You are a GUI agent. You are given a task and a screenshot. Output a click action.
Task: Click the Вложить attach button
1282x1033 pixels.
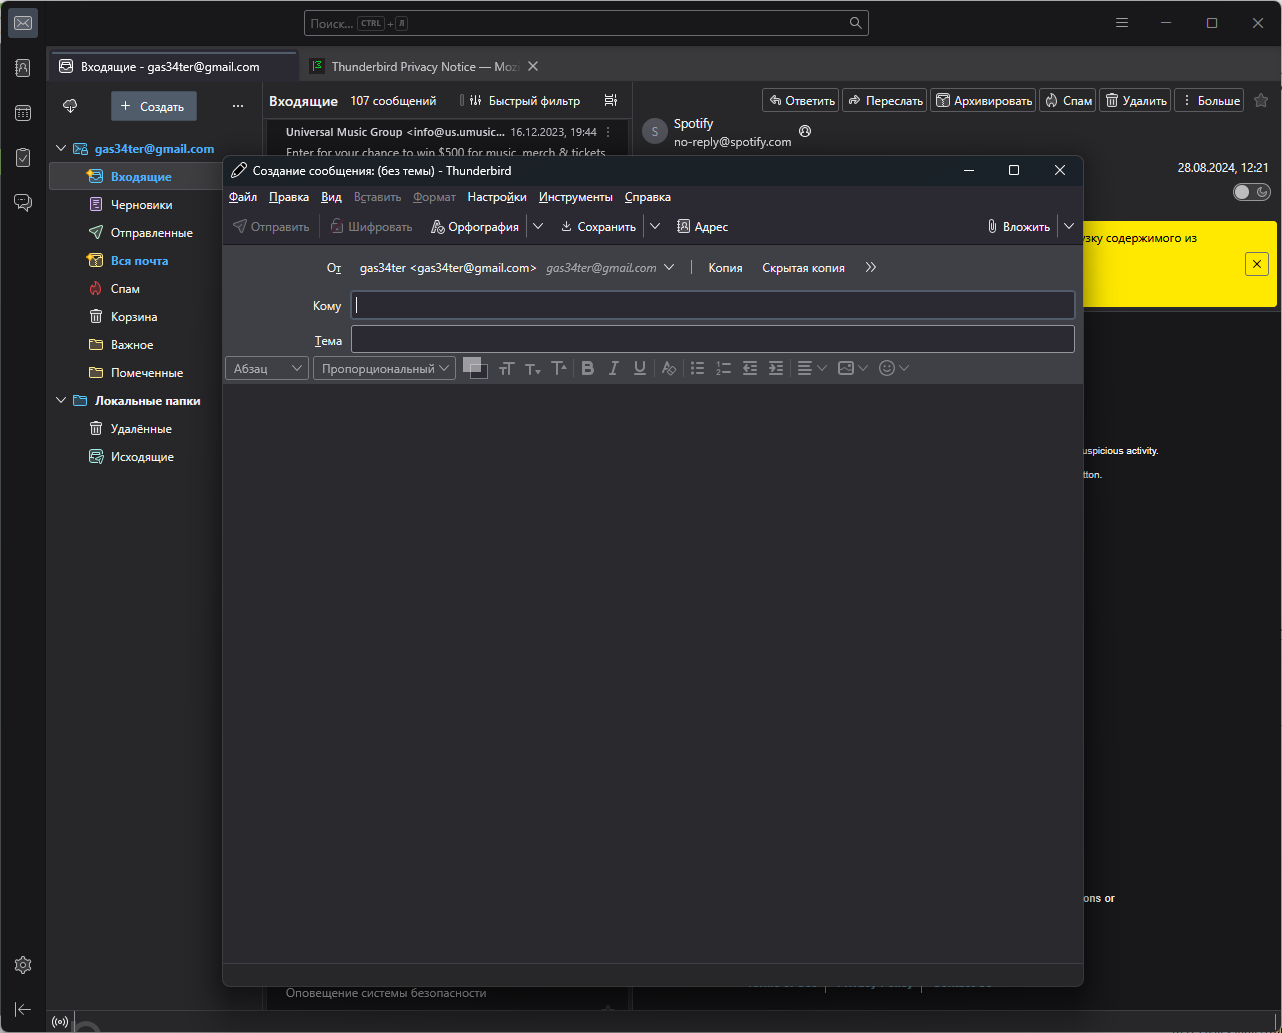coord(1018,227)
